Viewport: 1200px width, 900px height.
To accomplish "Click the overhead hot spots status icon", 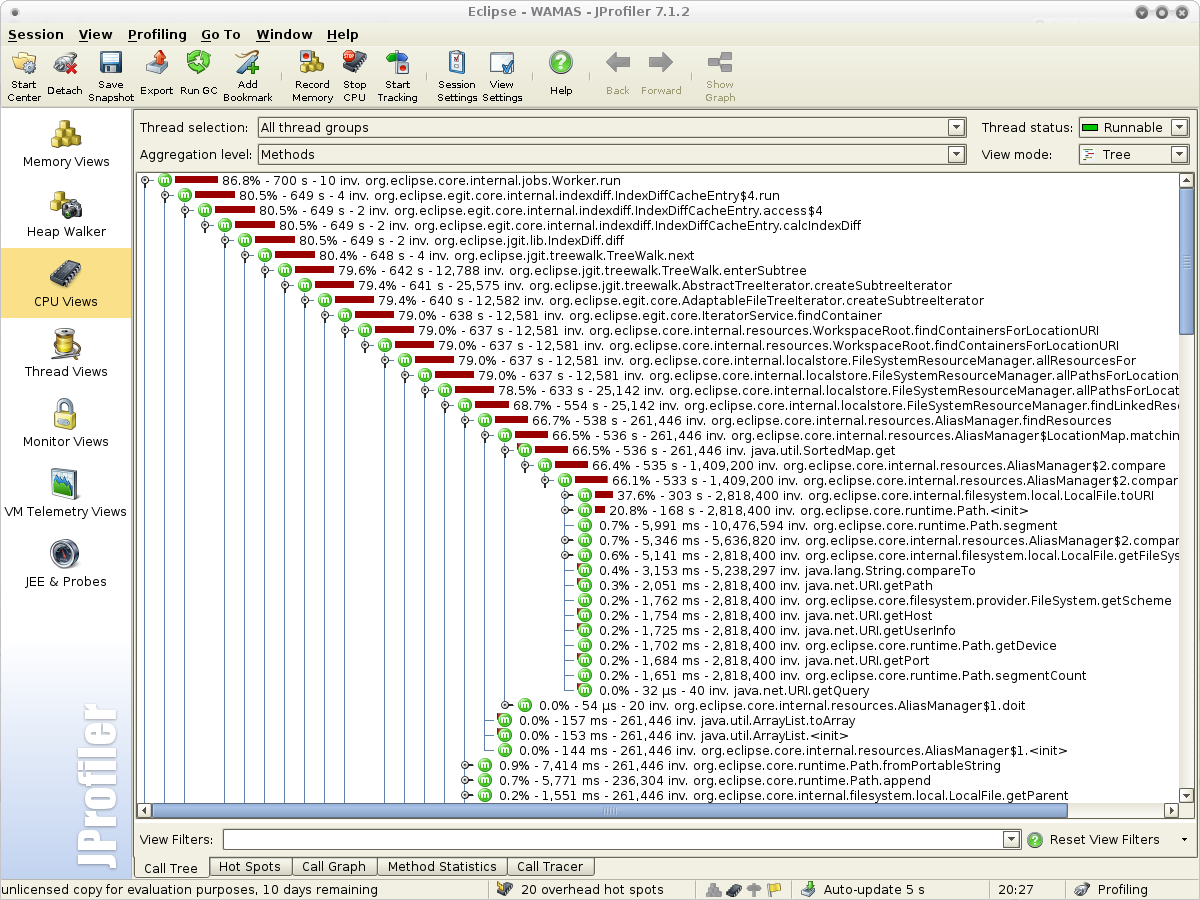I will tap(505, 889).
